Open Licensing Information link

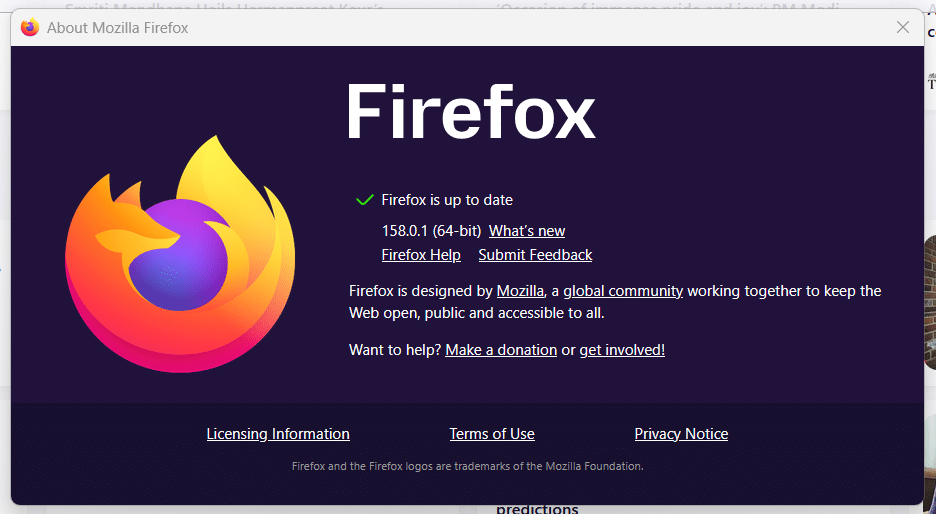[278, 434]
